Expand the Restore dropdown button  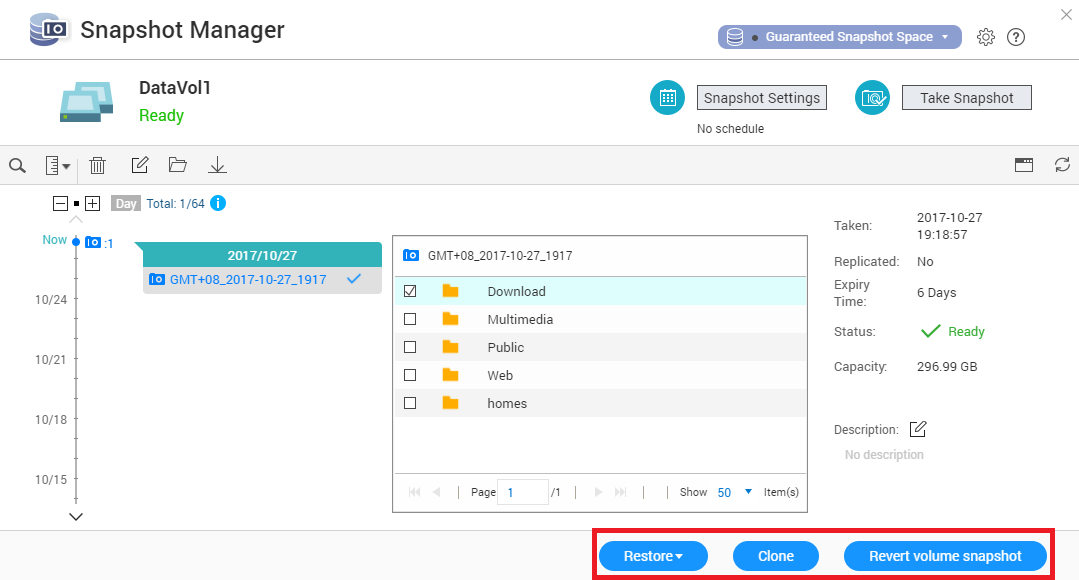(653, 556)
